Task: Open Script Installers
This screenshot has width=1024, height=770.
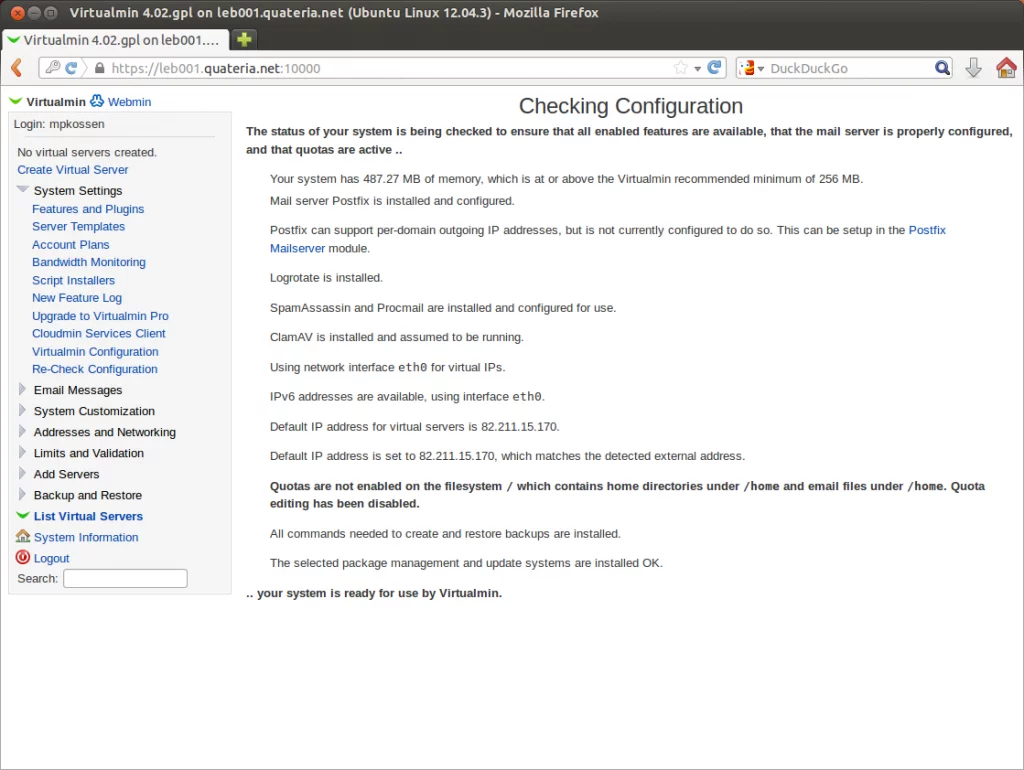Action: click(x=73, y=281)
